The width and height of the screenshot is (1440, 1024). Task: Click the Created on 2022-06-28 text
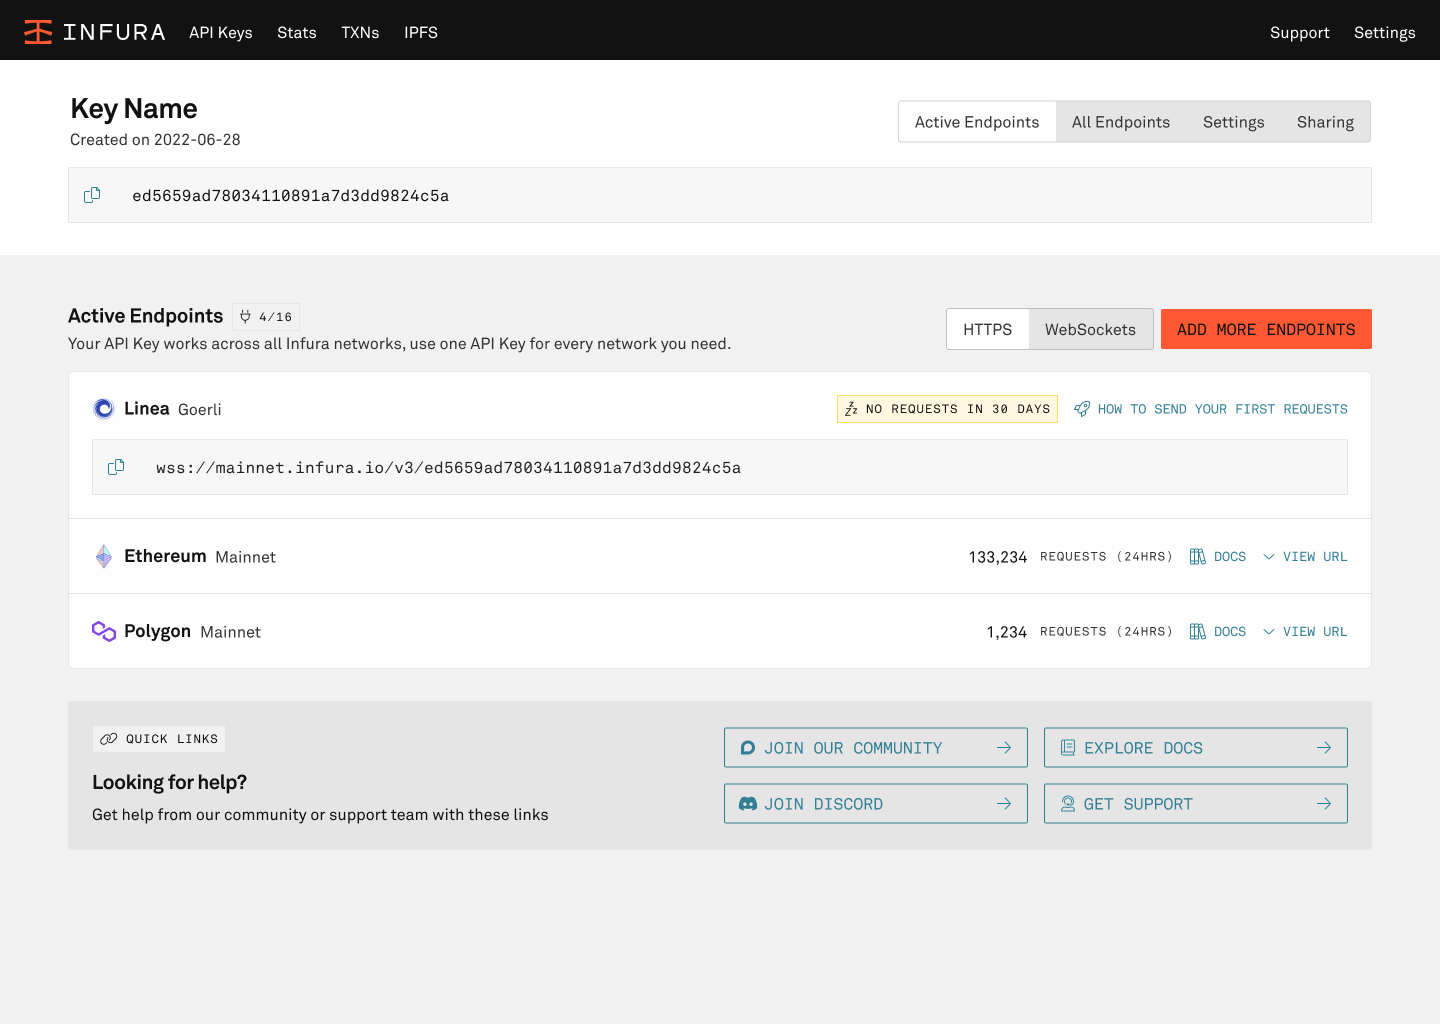pyautogui.click(x=155, y=140)
